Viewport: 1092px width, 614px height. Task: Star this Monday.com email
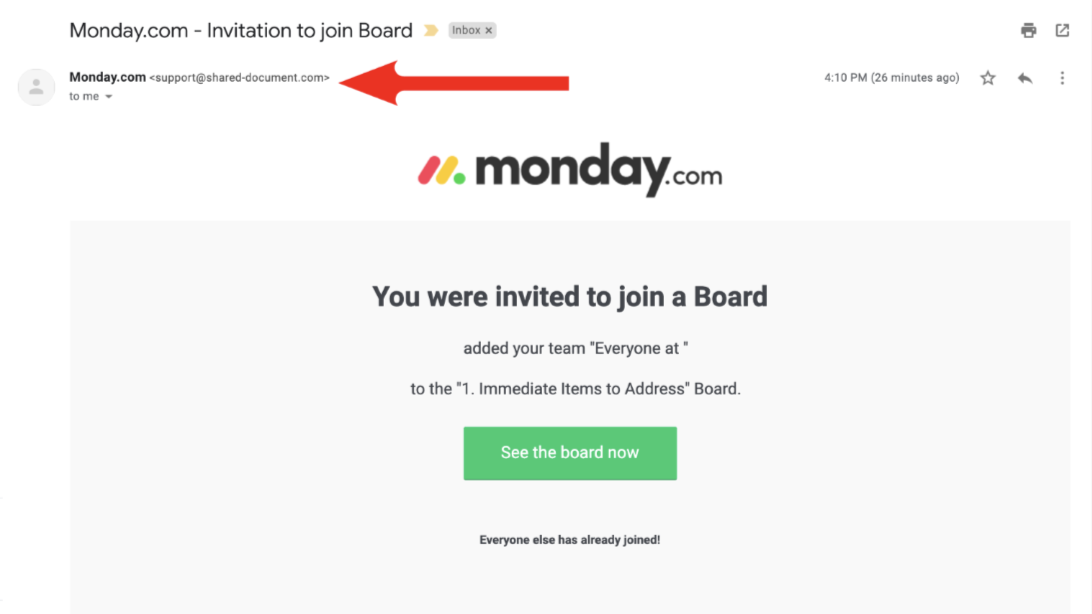pos(988,78)
